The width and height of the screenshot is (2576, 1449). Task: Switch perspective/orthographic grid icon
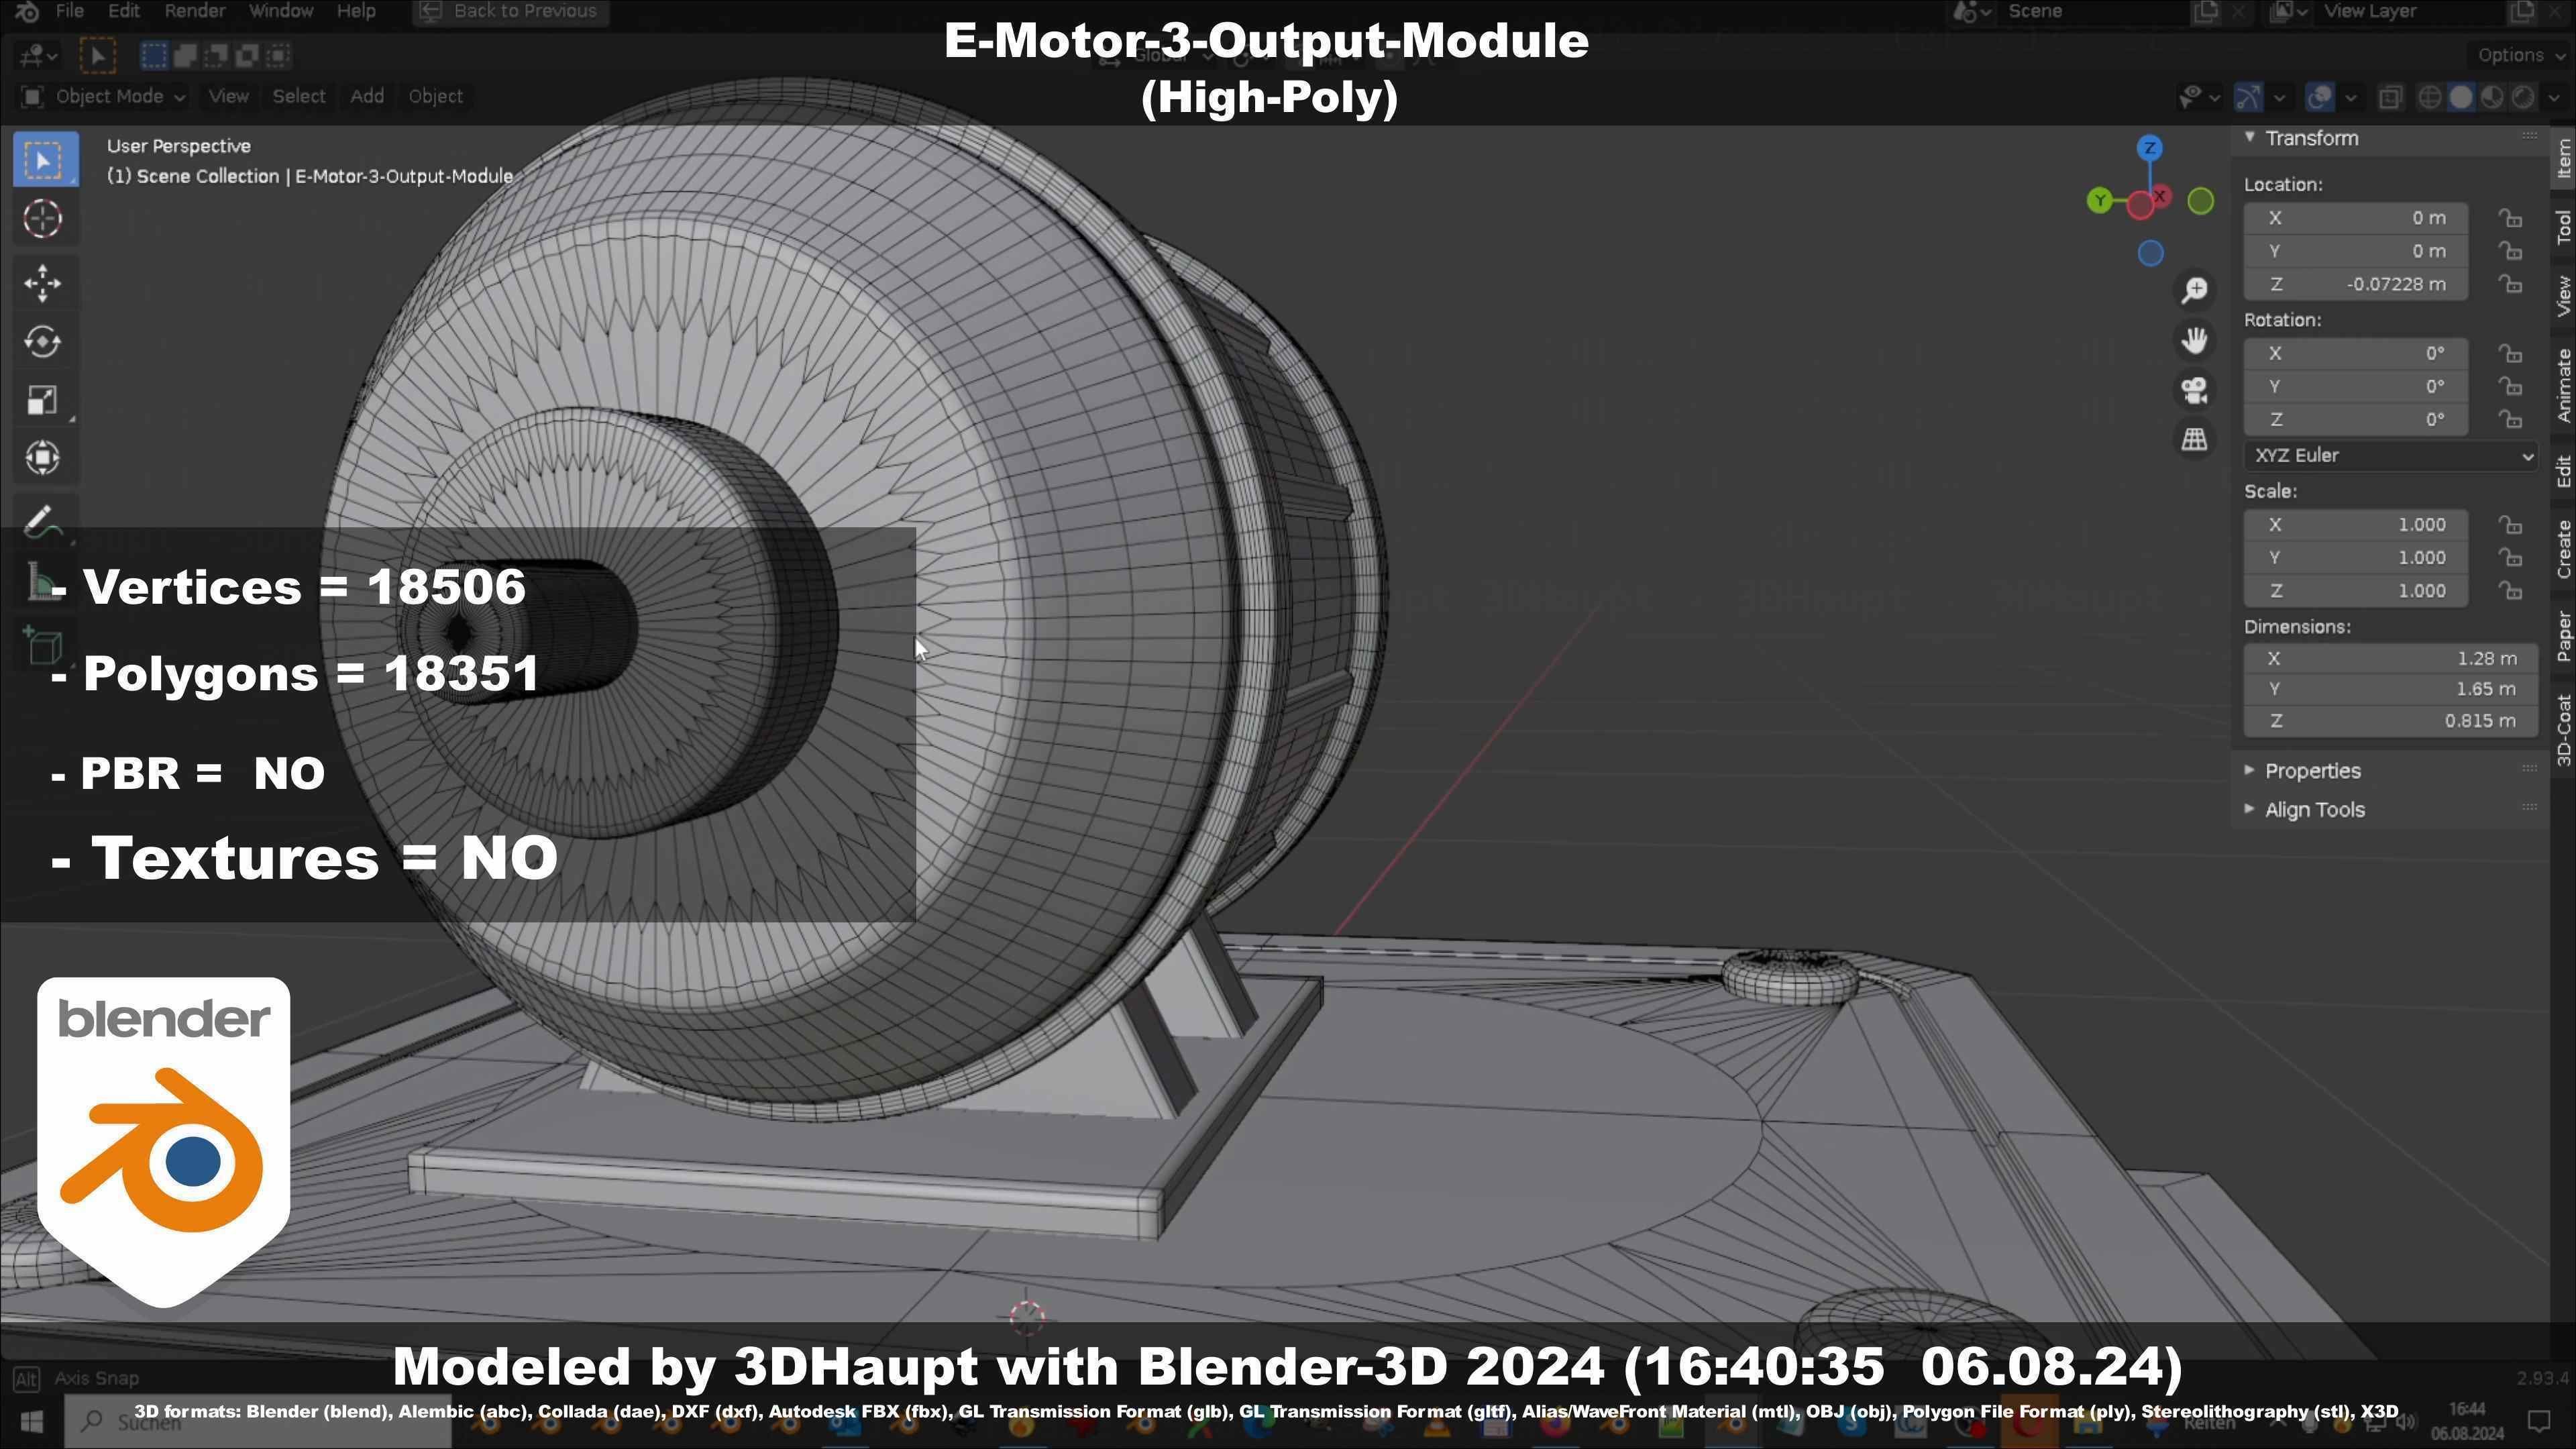pyautogui.click(x=2195, y=439)
